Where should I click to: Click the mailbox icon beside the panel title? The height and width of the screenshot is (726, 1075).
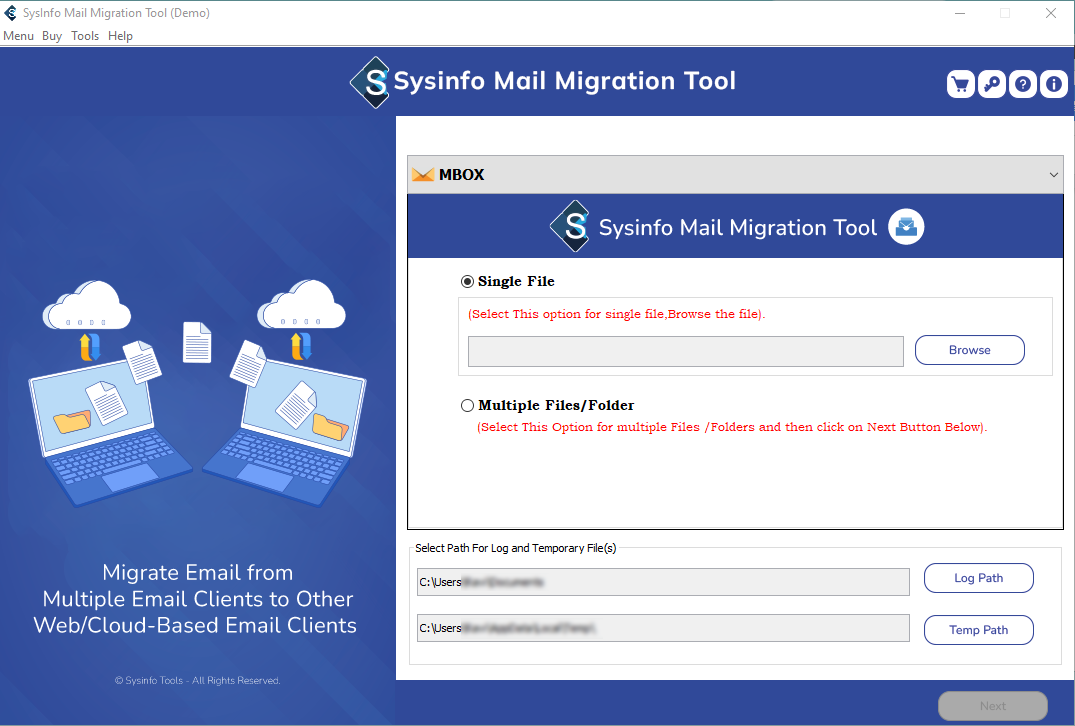point(906,227)
